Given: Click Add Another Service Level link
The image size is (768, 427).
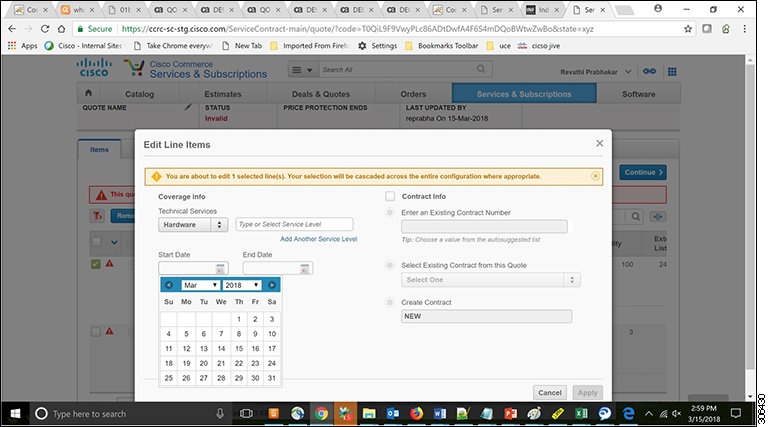Looking at the screenshot, I should [x=318, y=239].
